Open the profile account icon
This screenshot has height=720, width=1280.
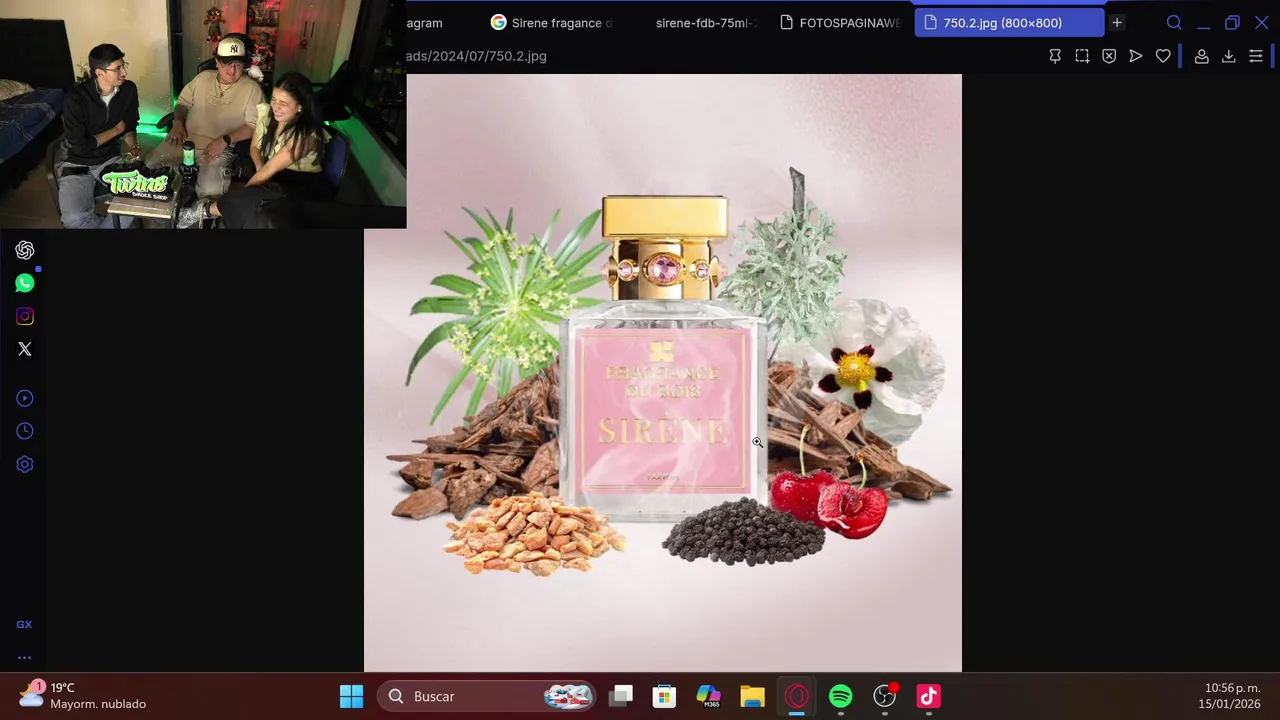click(1202, 56)
